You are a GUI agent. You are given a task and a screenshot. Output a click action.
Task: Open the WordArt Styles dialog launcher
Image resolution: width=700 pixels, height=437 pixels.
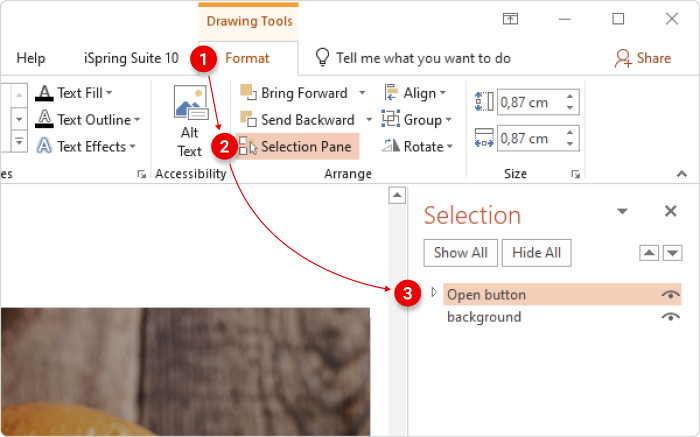tap(142, 174)
